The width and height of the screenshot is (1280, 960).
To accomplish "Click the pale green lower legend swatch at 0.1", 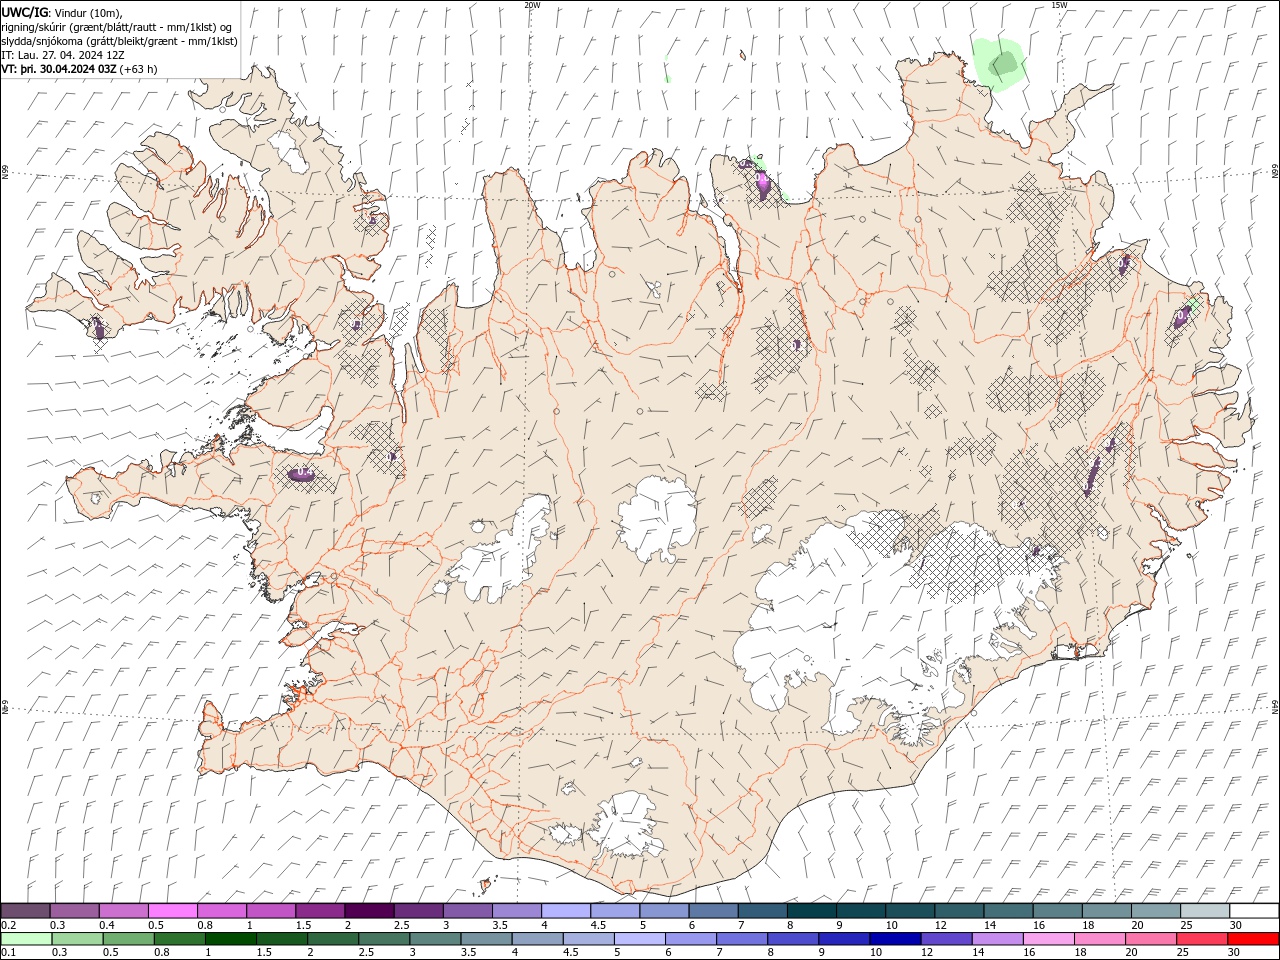I will click(x=26, y=939).
